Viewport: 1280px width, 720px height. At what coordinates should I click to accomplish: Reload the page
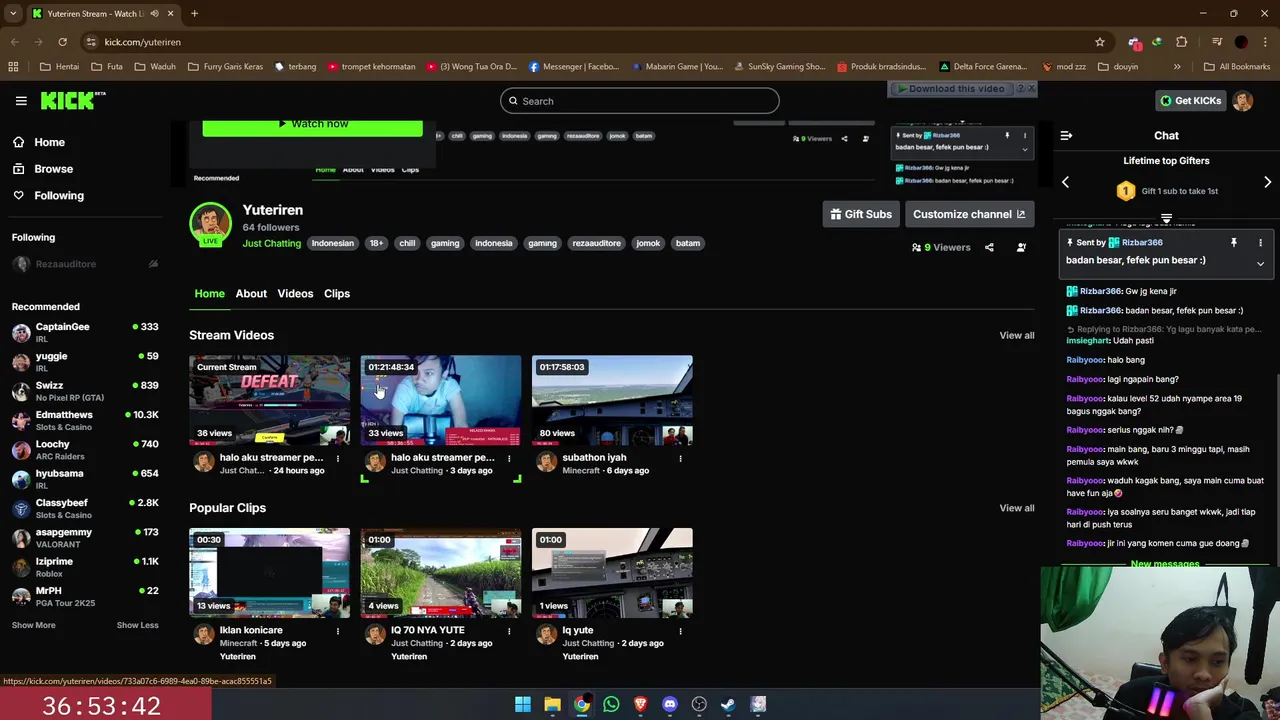[x=62, y=42]
